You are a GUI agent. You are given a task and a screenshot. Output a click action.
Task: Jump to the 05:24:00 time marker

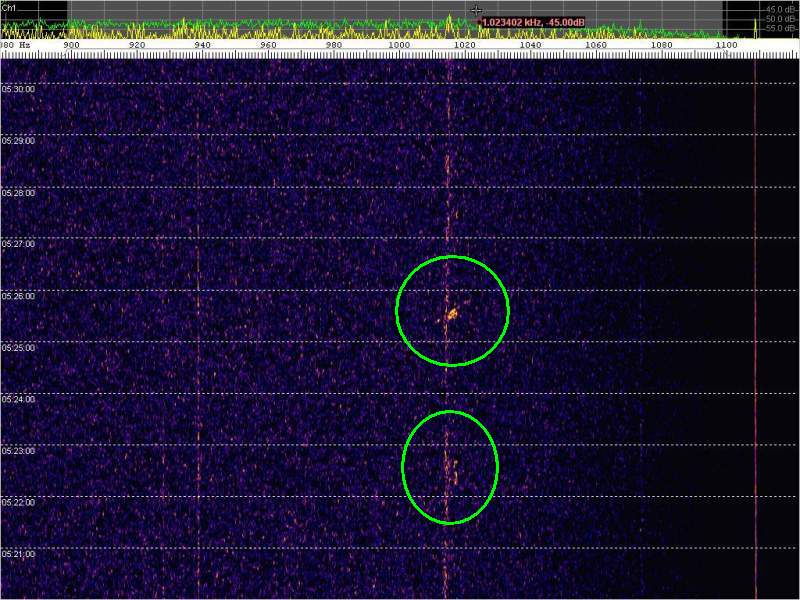point(18,399)
